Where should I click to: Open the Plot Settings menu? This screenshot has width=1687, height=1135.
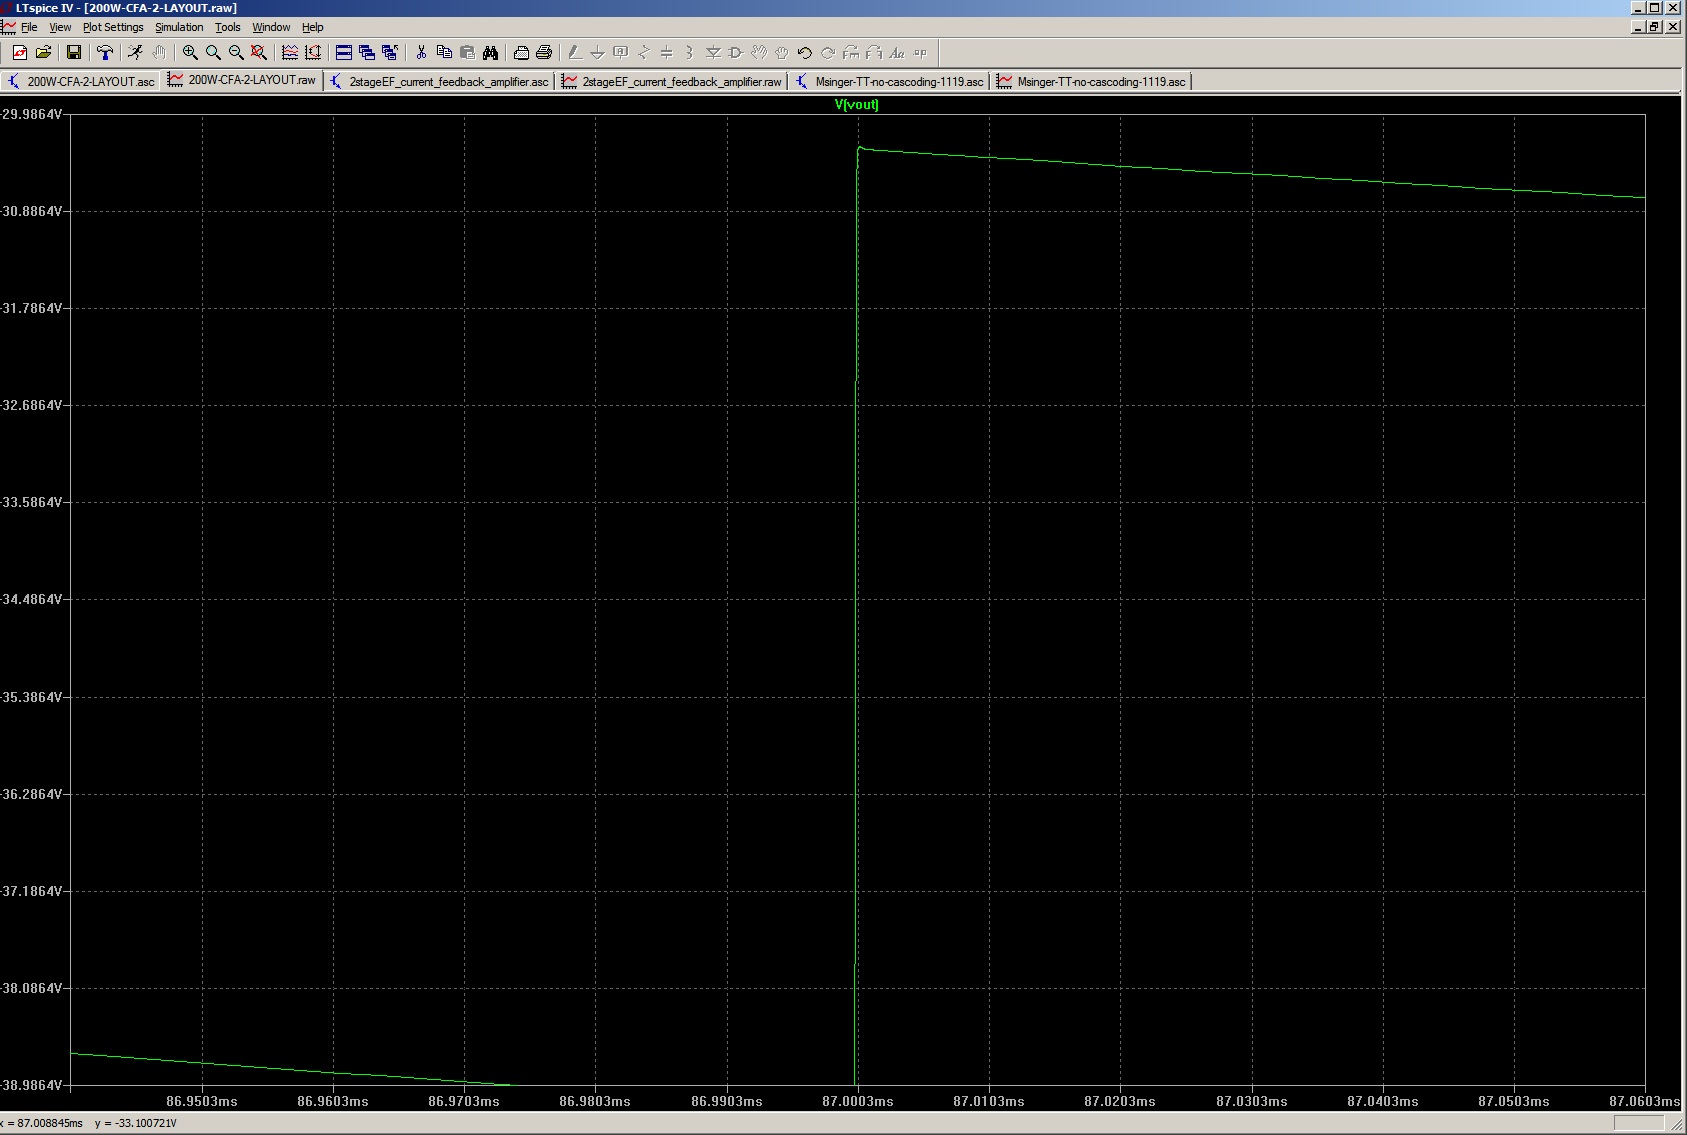(x=113, y=27)
